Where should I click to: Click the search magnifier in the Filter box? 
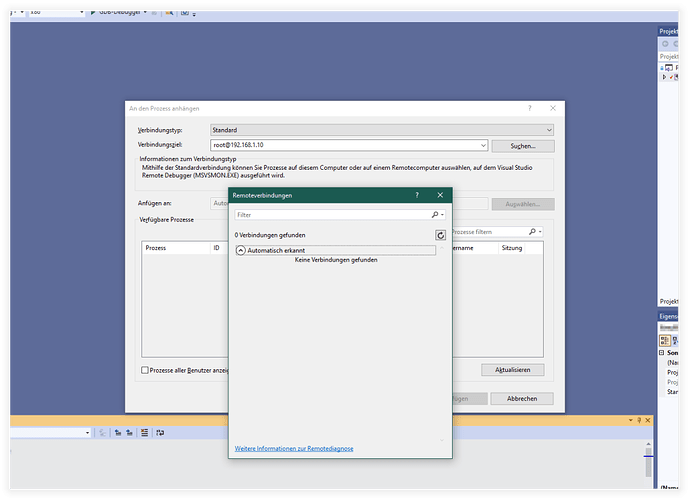[435, 215]
